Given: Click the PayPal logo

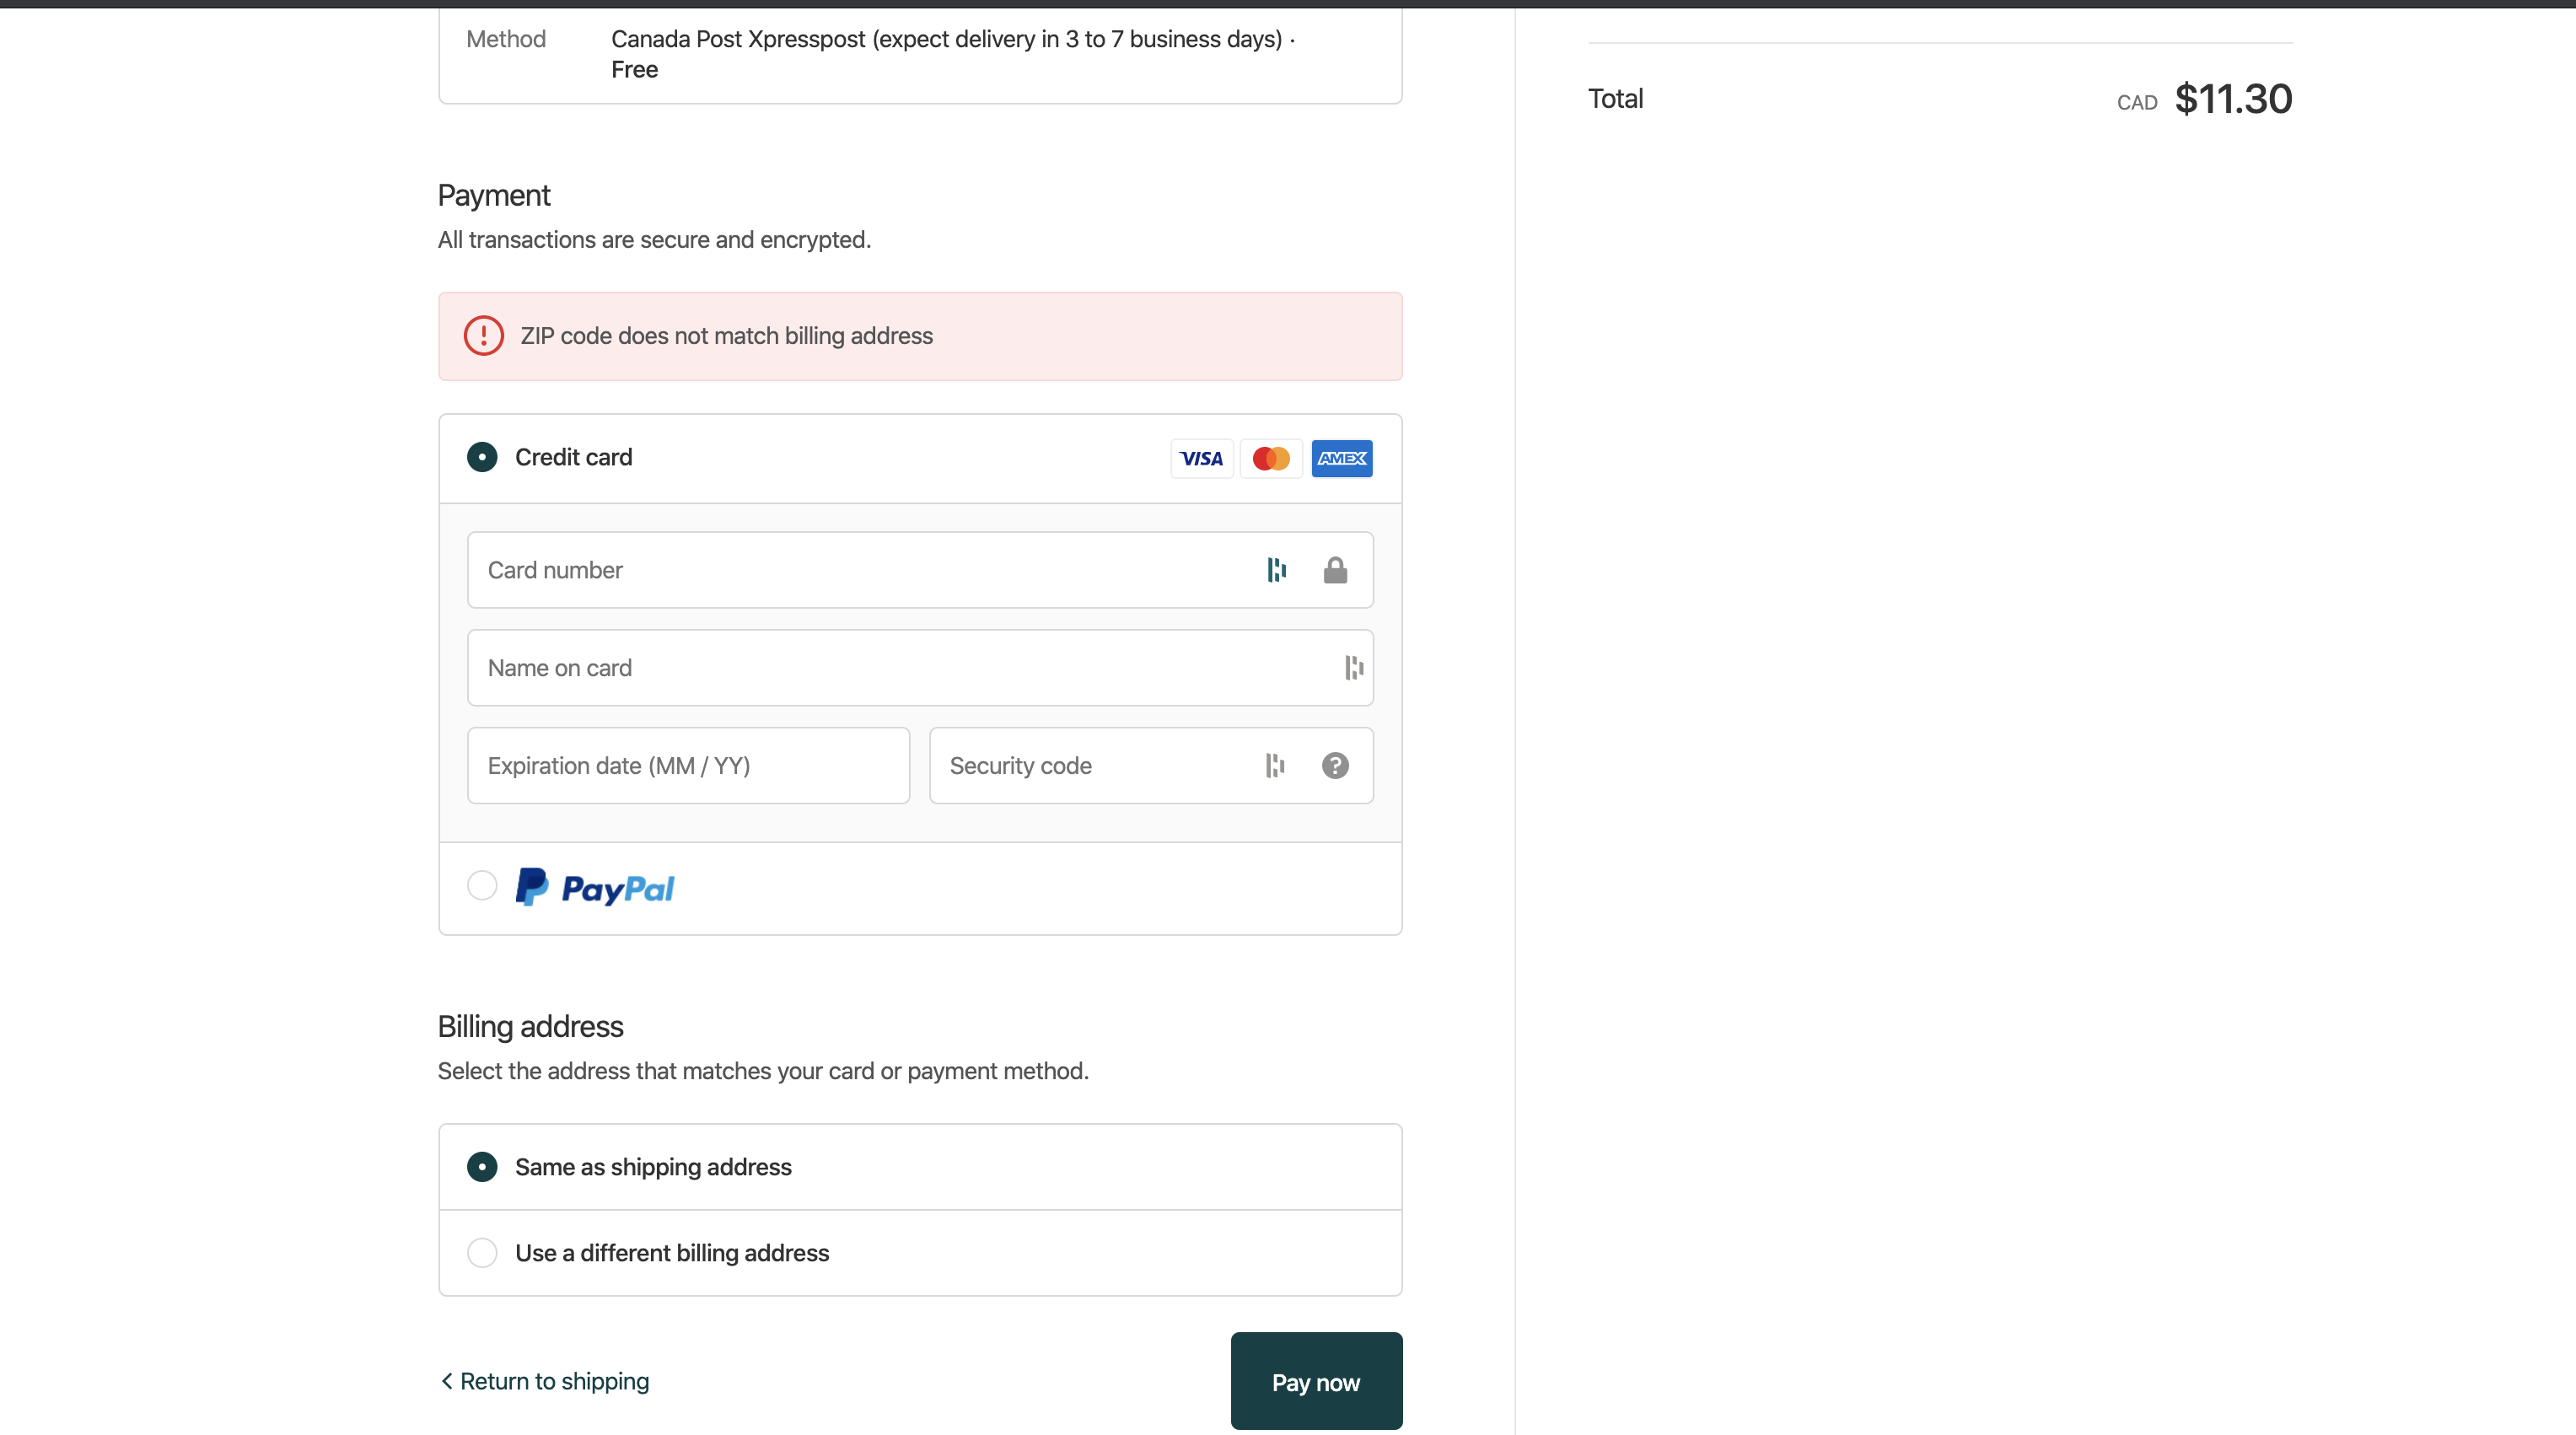Looking at the screenshot, I should [x=596, y=888].
